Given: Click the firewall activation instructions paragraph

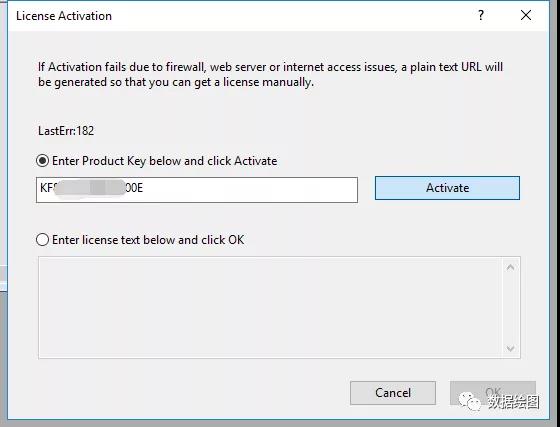Looking at the screenshot, I should click(270, 74).
